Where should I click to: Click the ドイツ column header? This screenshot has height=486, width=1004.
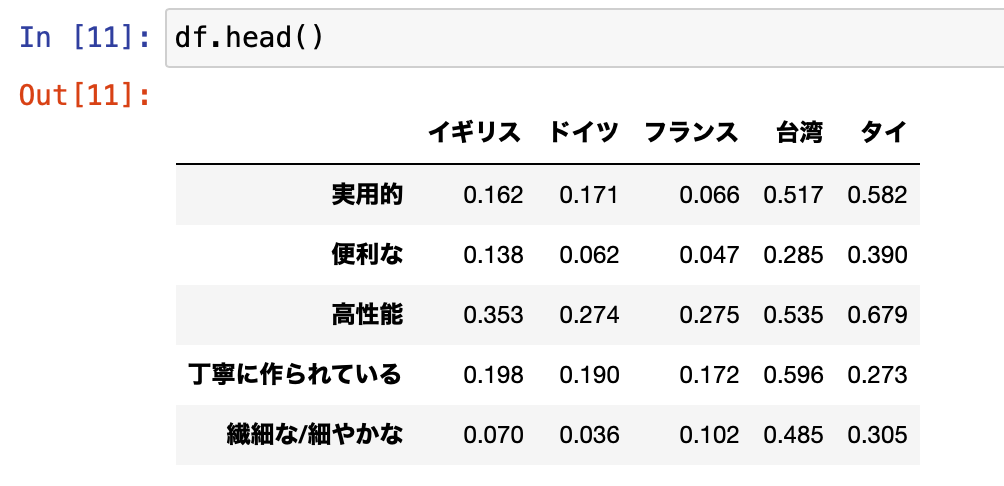pyautogui.click(x=583, y=133)
